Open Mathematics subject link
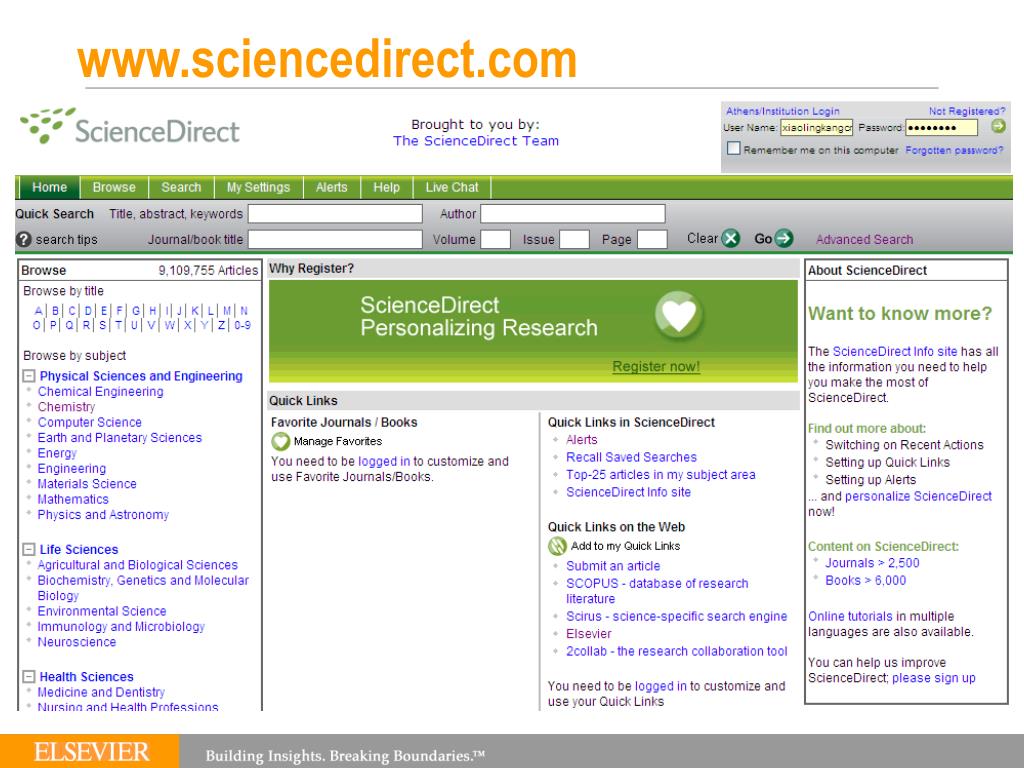Image resolution: width=1024 pixels, height=768 pixels. [73, 500]
